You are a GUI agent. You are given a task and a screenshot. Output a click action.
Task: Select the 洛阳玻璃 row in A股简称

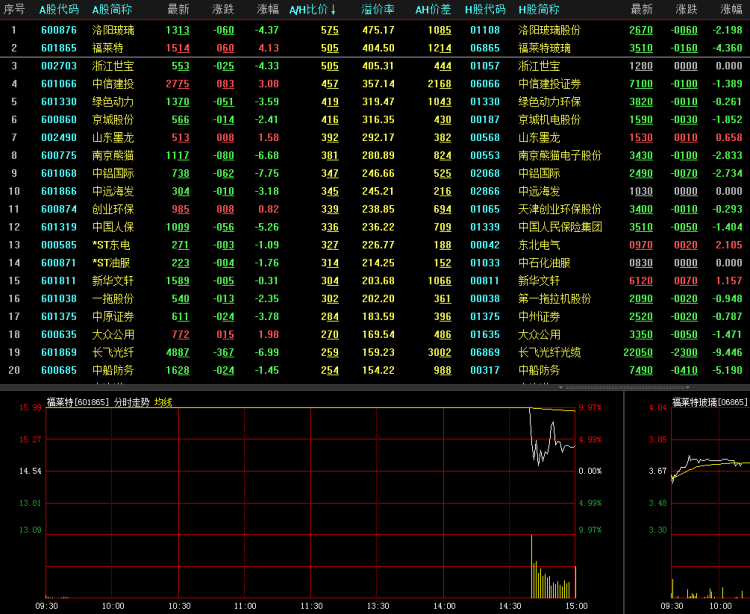pos(112,30)
